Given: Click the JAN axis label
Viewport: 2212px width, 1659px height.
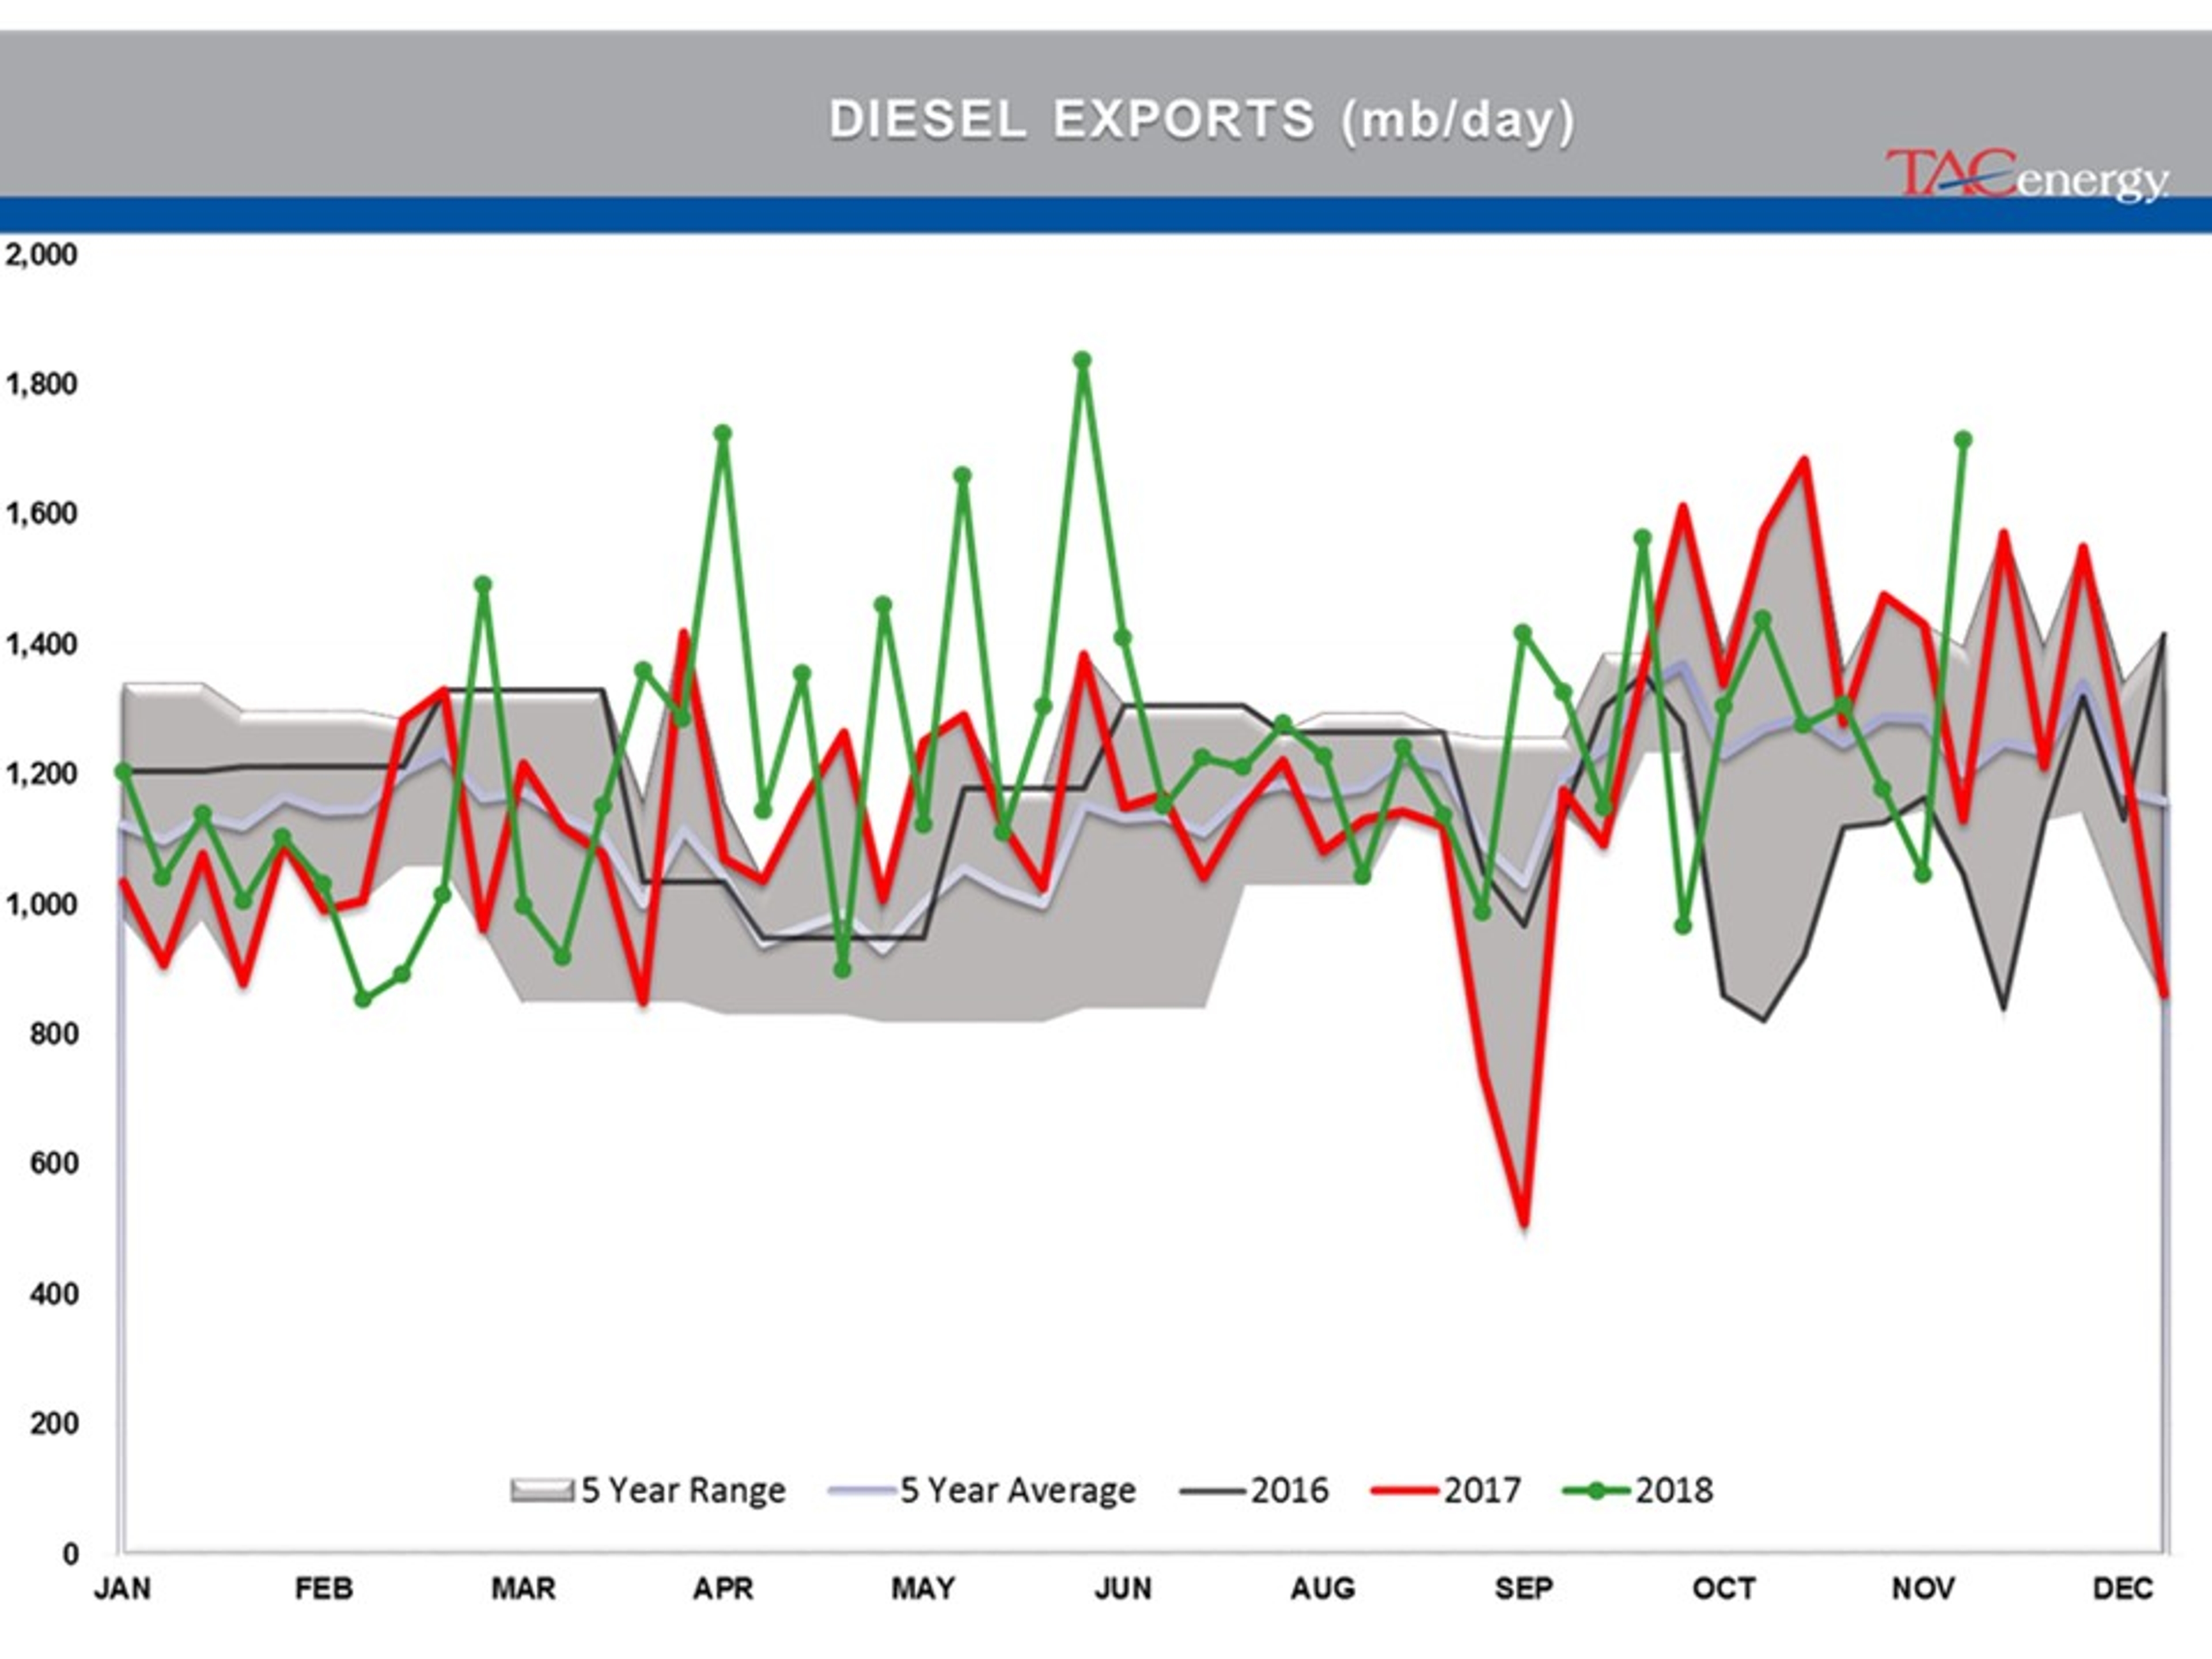Looking at the screenshot, I should (x=122, y=1588).
